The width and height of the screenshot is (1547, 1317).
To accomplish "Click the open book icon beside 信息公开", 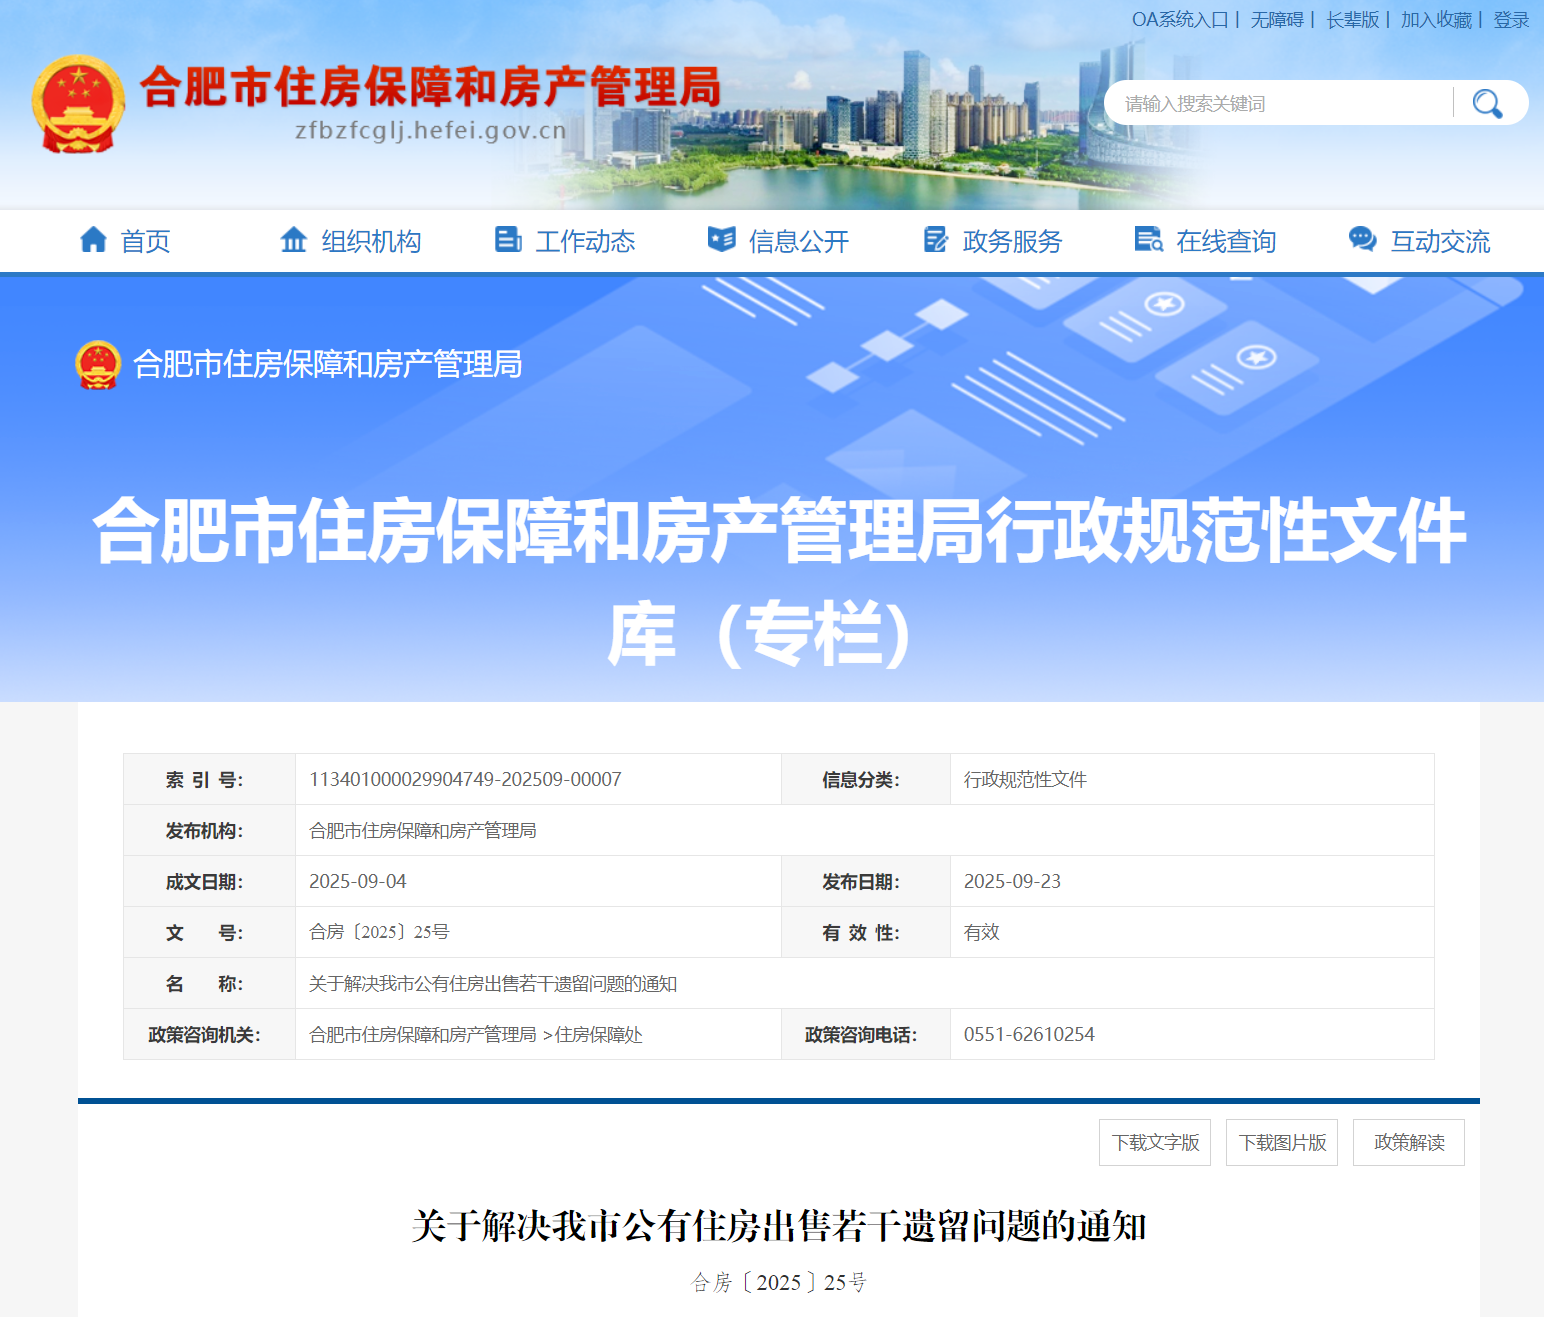I will (x=721, y=240).
